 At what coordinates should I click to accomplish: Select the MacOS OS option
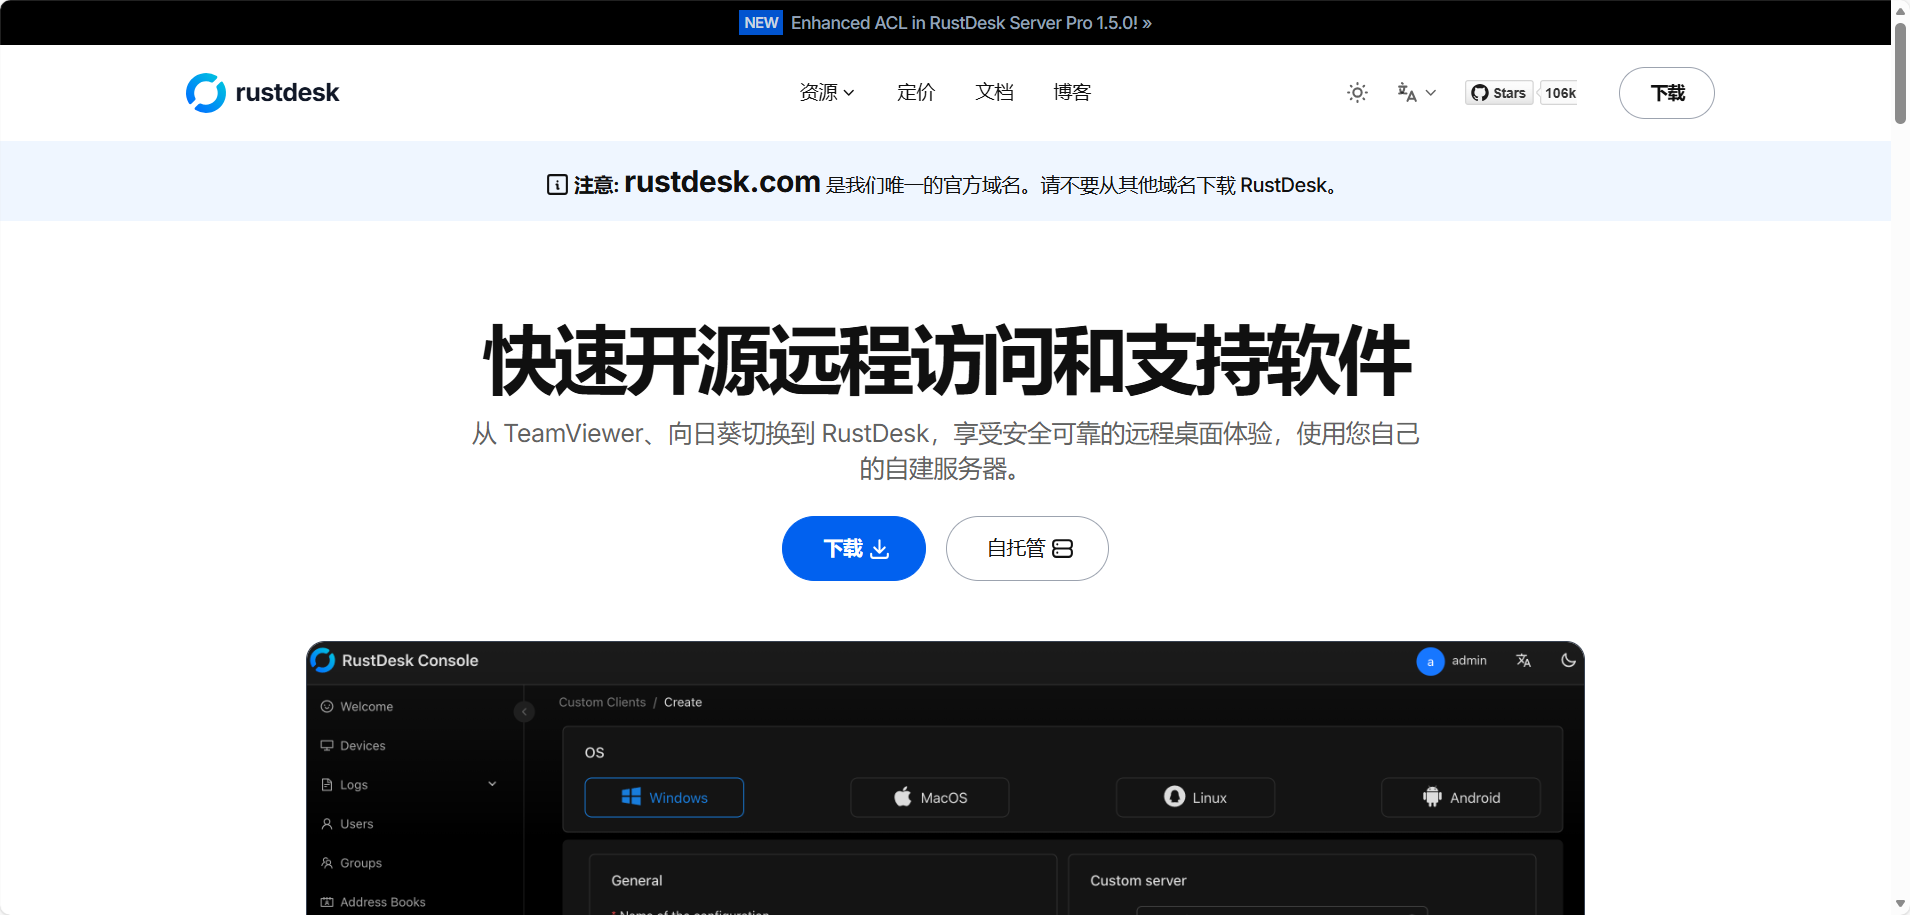[x=930, y=797]
